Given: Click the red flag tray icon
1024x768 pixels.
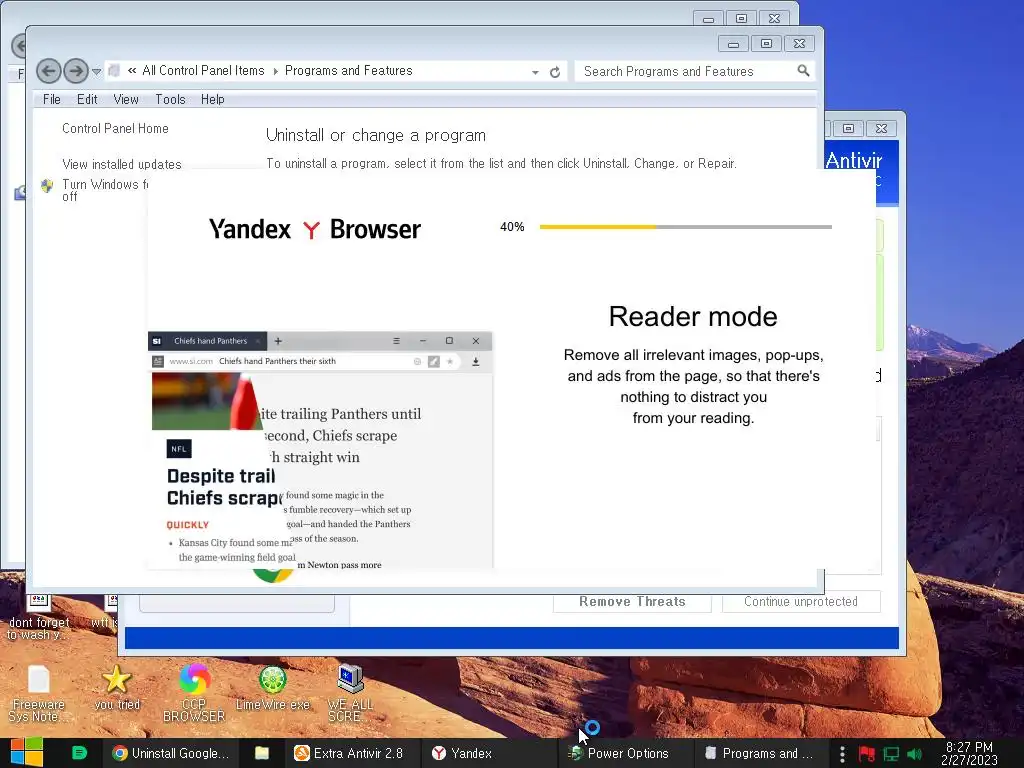Looking at the screenshot, I should click(867, 754).
